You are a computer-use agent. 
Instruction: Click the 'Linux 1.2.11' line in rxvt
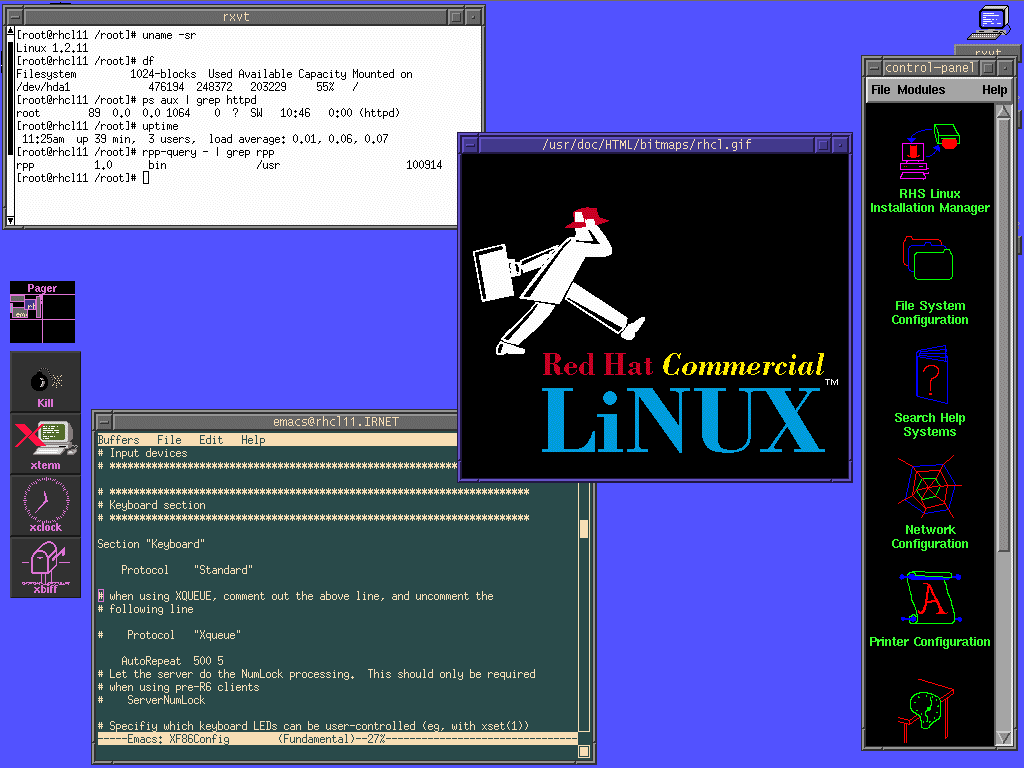52,48
